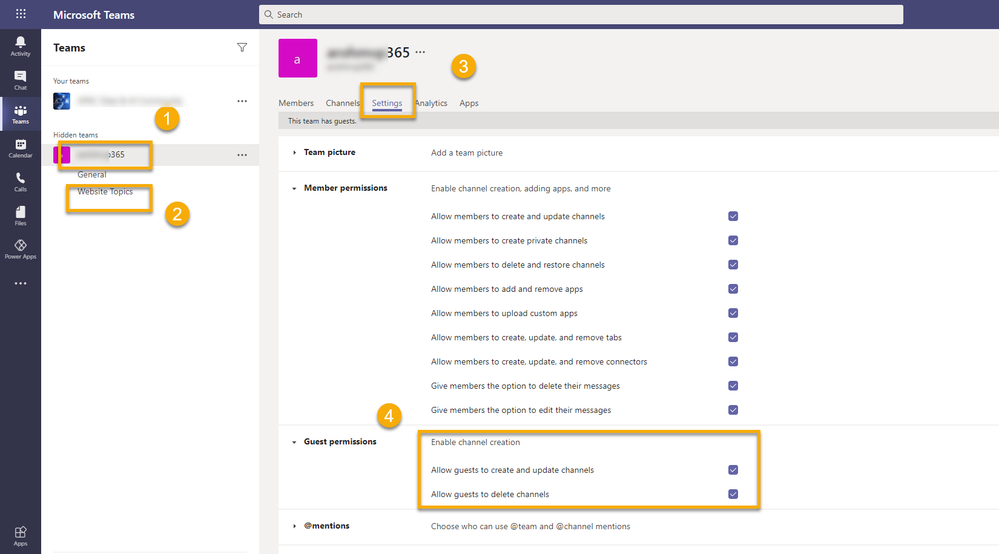Click the filter funnel icon in Teams pane

click(x=242, y=48)
